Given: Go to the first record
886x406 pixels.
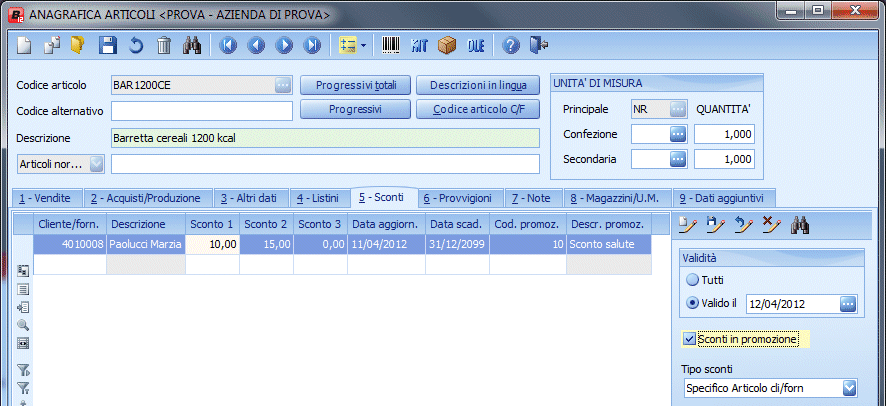Looking at the screenshot, I should click(x=228, y=46).
